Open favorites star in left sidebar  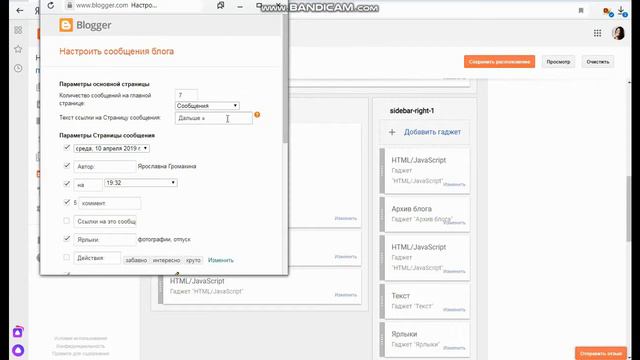click(18, 49)
